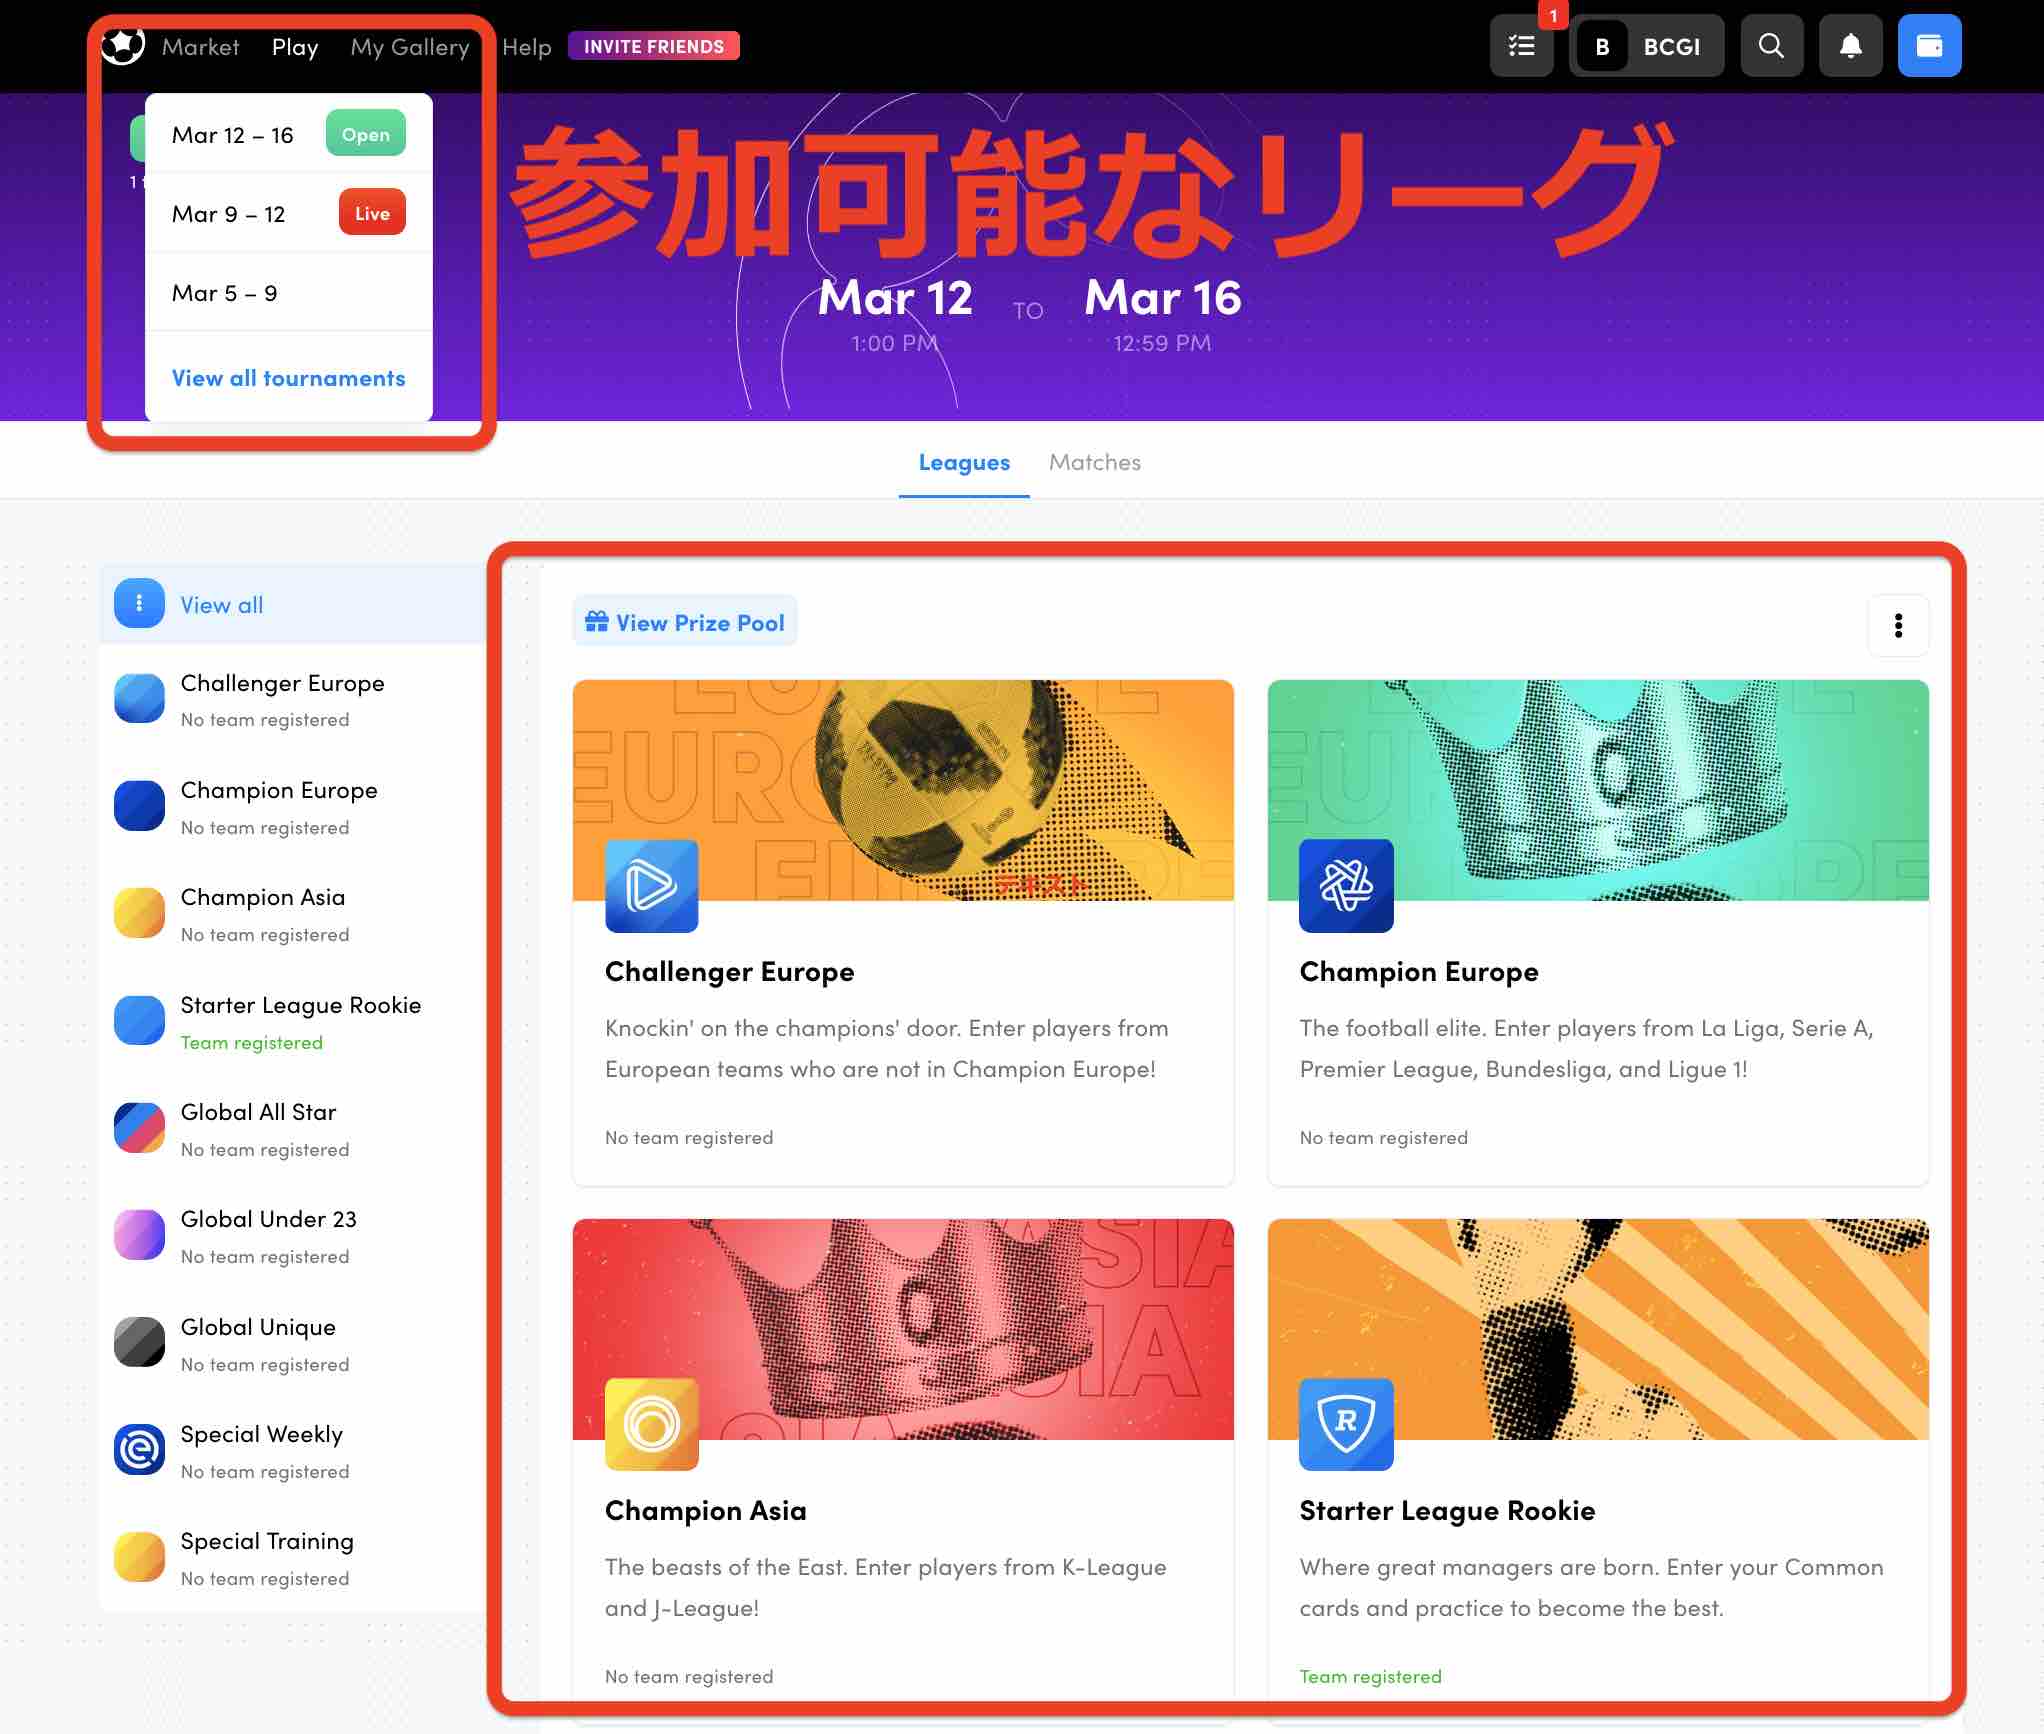Click the Sorare soccer ball logo
Screen dimensions: 2044x1734
click(x=124, y=46)
